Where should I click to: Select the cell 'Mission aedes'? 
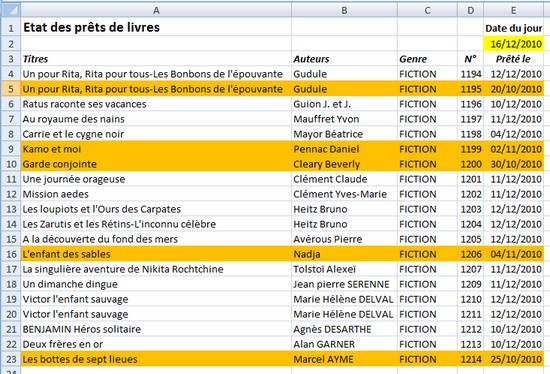[x=156, y=194]
